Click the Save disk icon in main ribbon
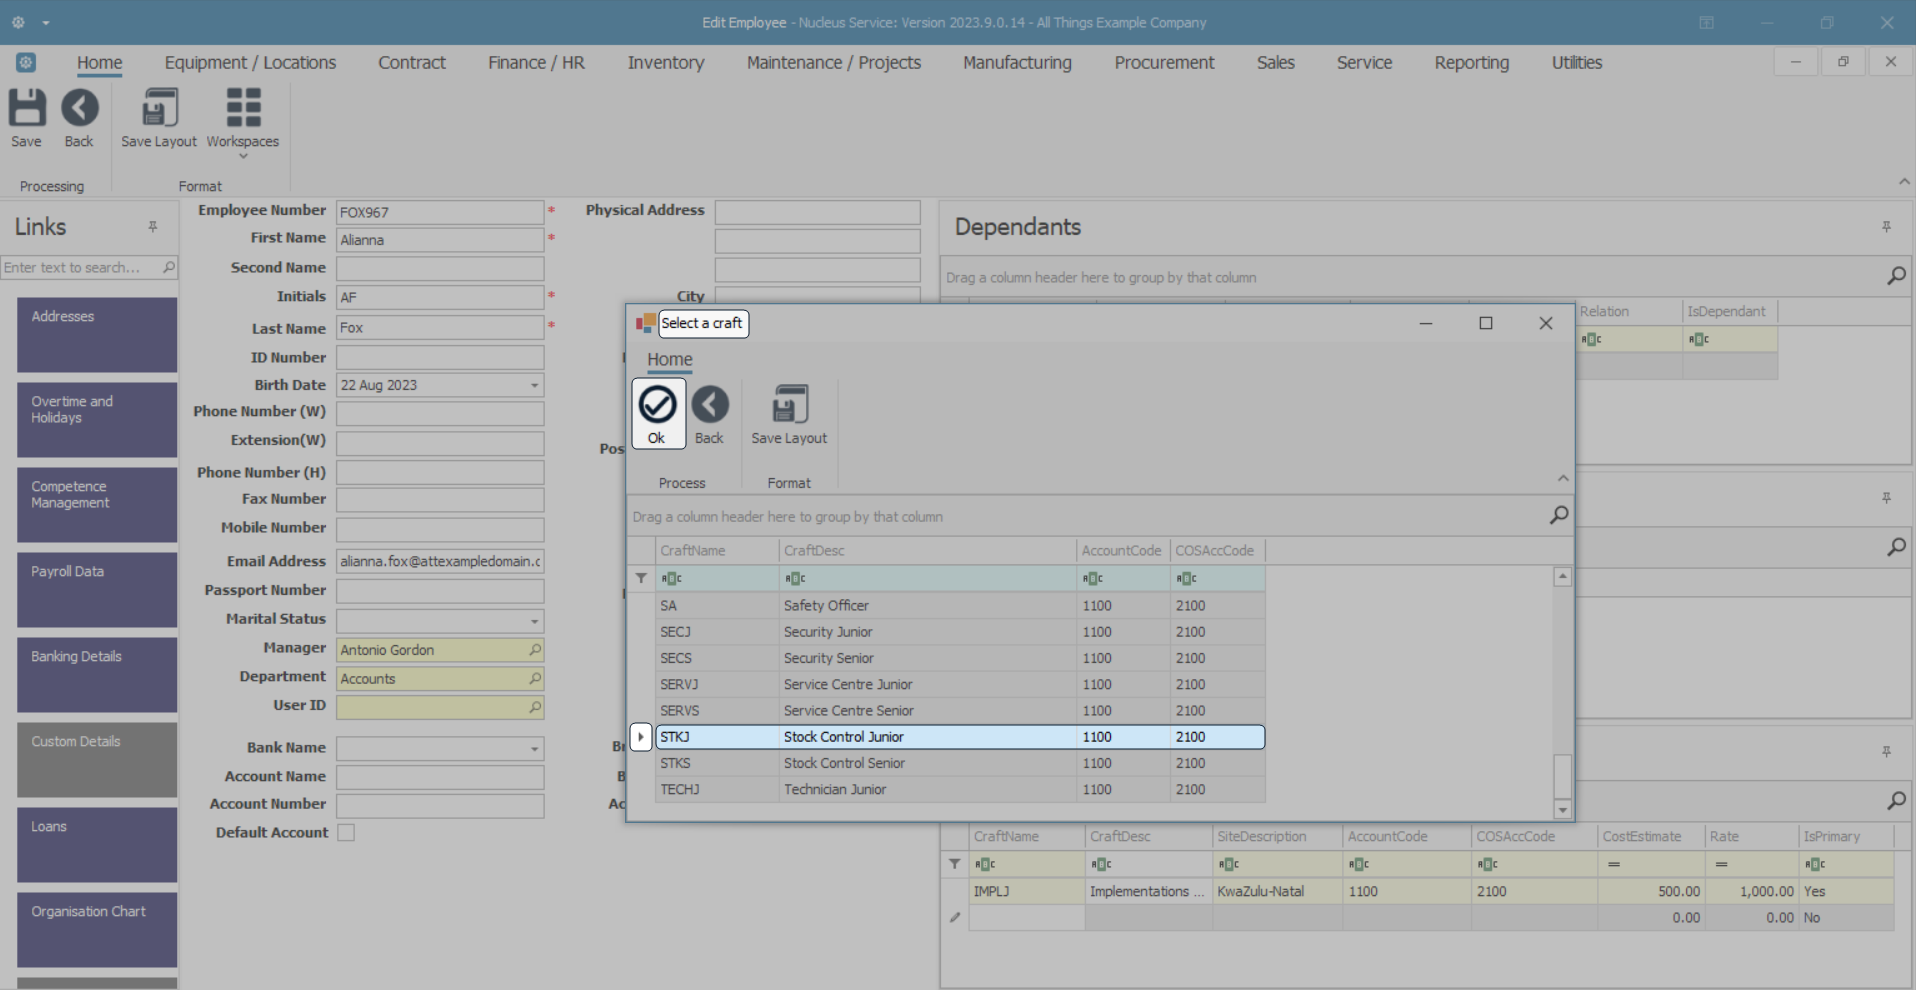The width and height of the screenshot is (1916, 990). [x=27, y=109]
